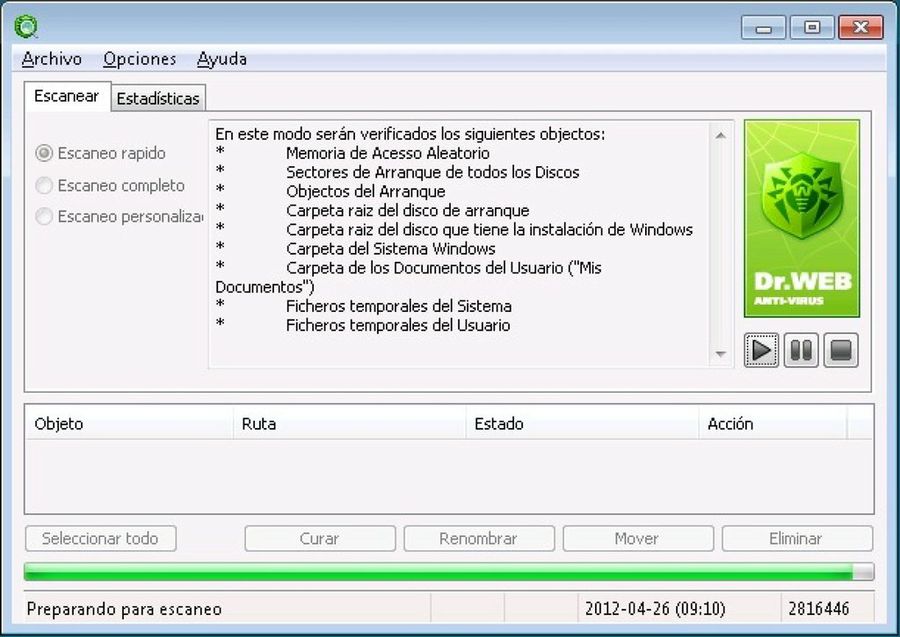Click the application icon in the title bar
Image resolution: width=900 pixels, height=637 pixels.
pos(30,26)
